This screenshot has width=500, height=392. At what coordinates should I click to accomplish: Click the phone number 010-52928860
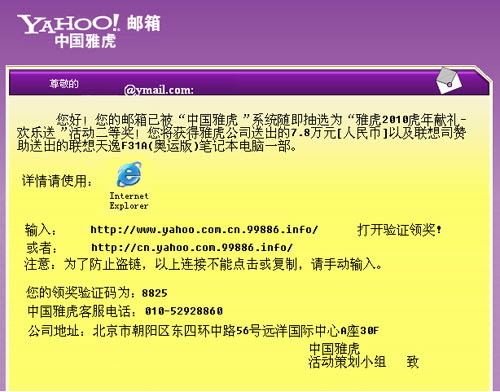point(184,311)
